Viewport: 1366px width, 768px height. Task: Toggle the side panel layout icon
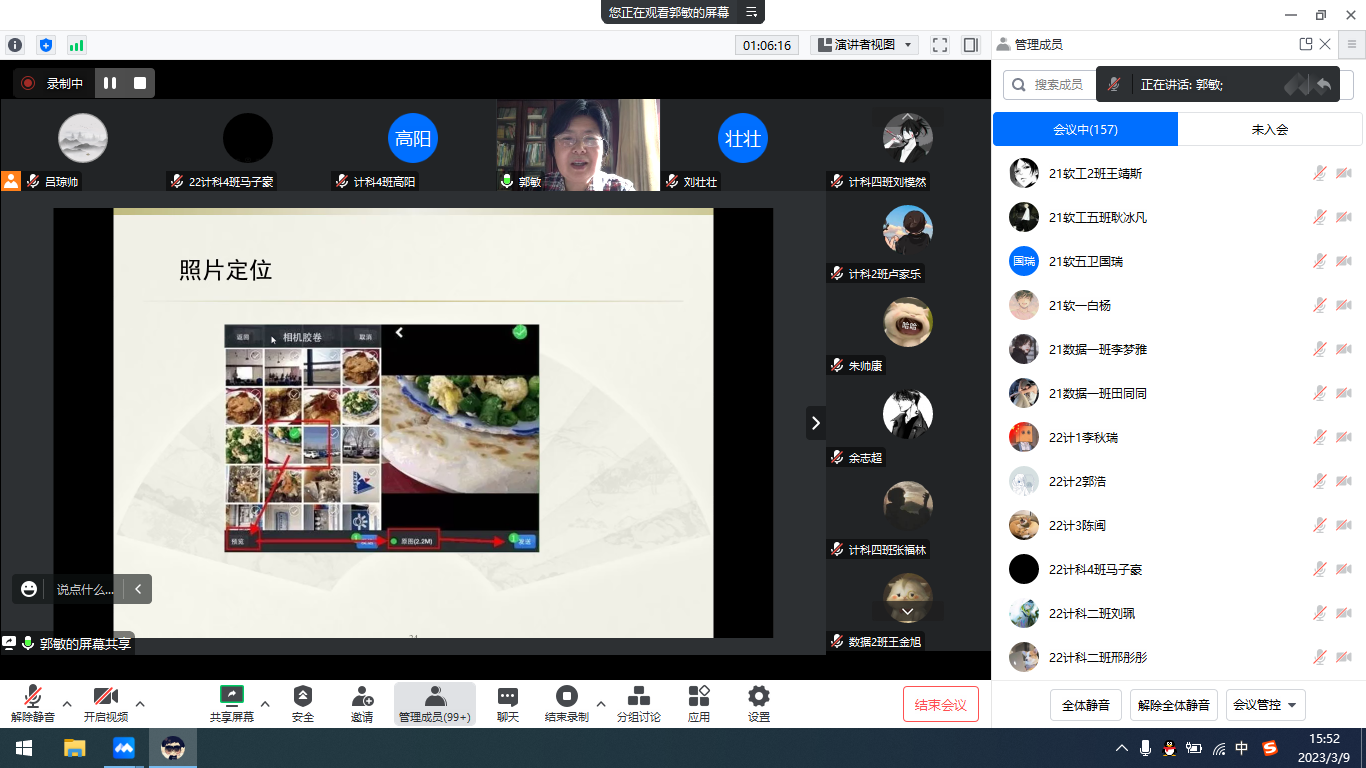pos(970,45)
